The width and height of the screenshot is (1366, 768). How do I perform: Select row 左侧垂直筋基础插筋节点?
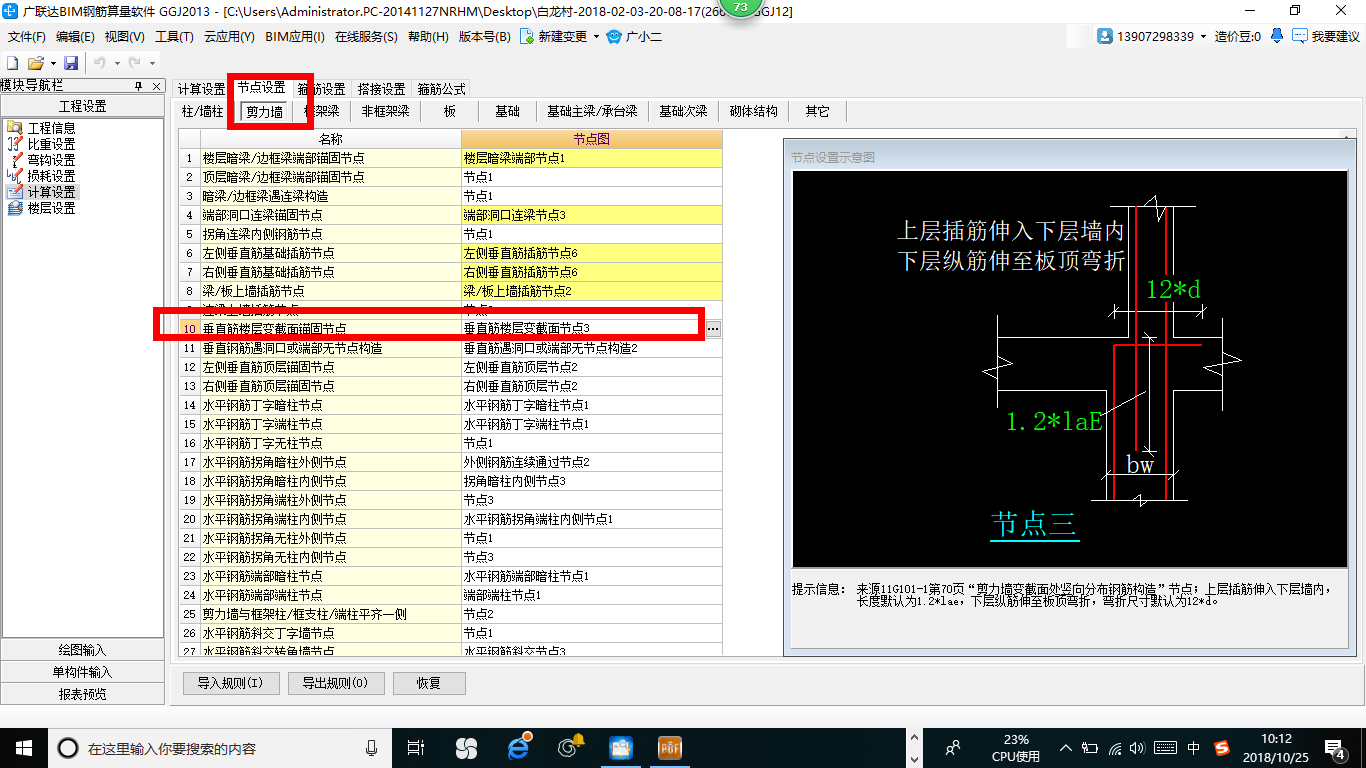pos(330,253)
